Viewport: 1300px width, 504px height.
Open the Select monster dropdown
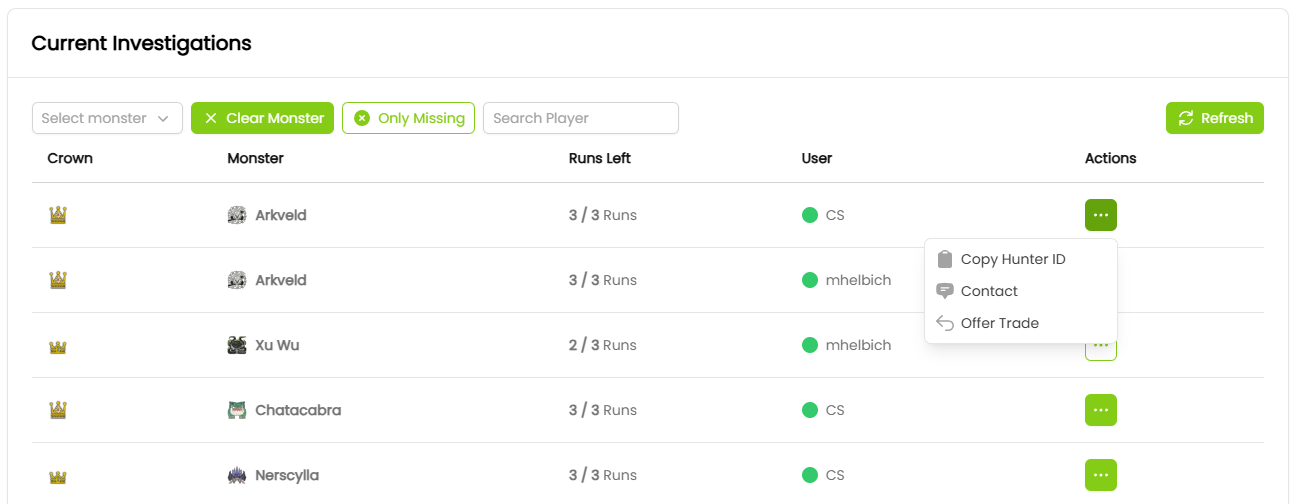[107, 118]
